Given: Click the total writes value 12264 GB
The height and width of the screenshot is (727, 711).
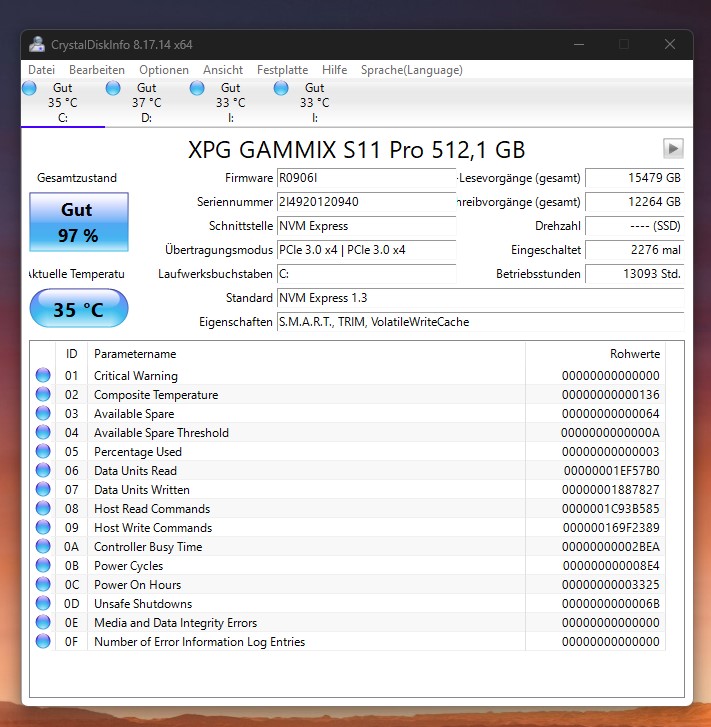Looking at the screenshot, I should 634,202.
